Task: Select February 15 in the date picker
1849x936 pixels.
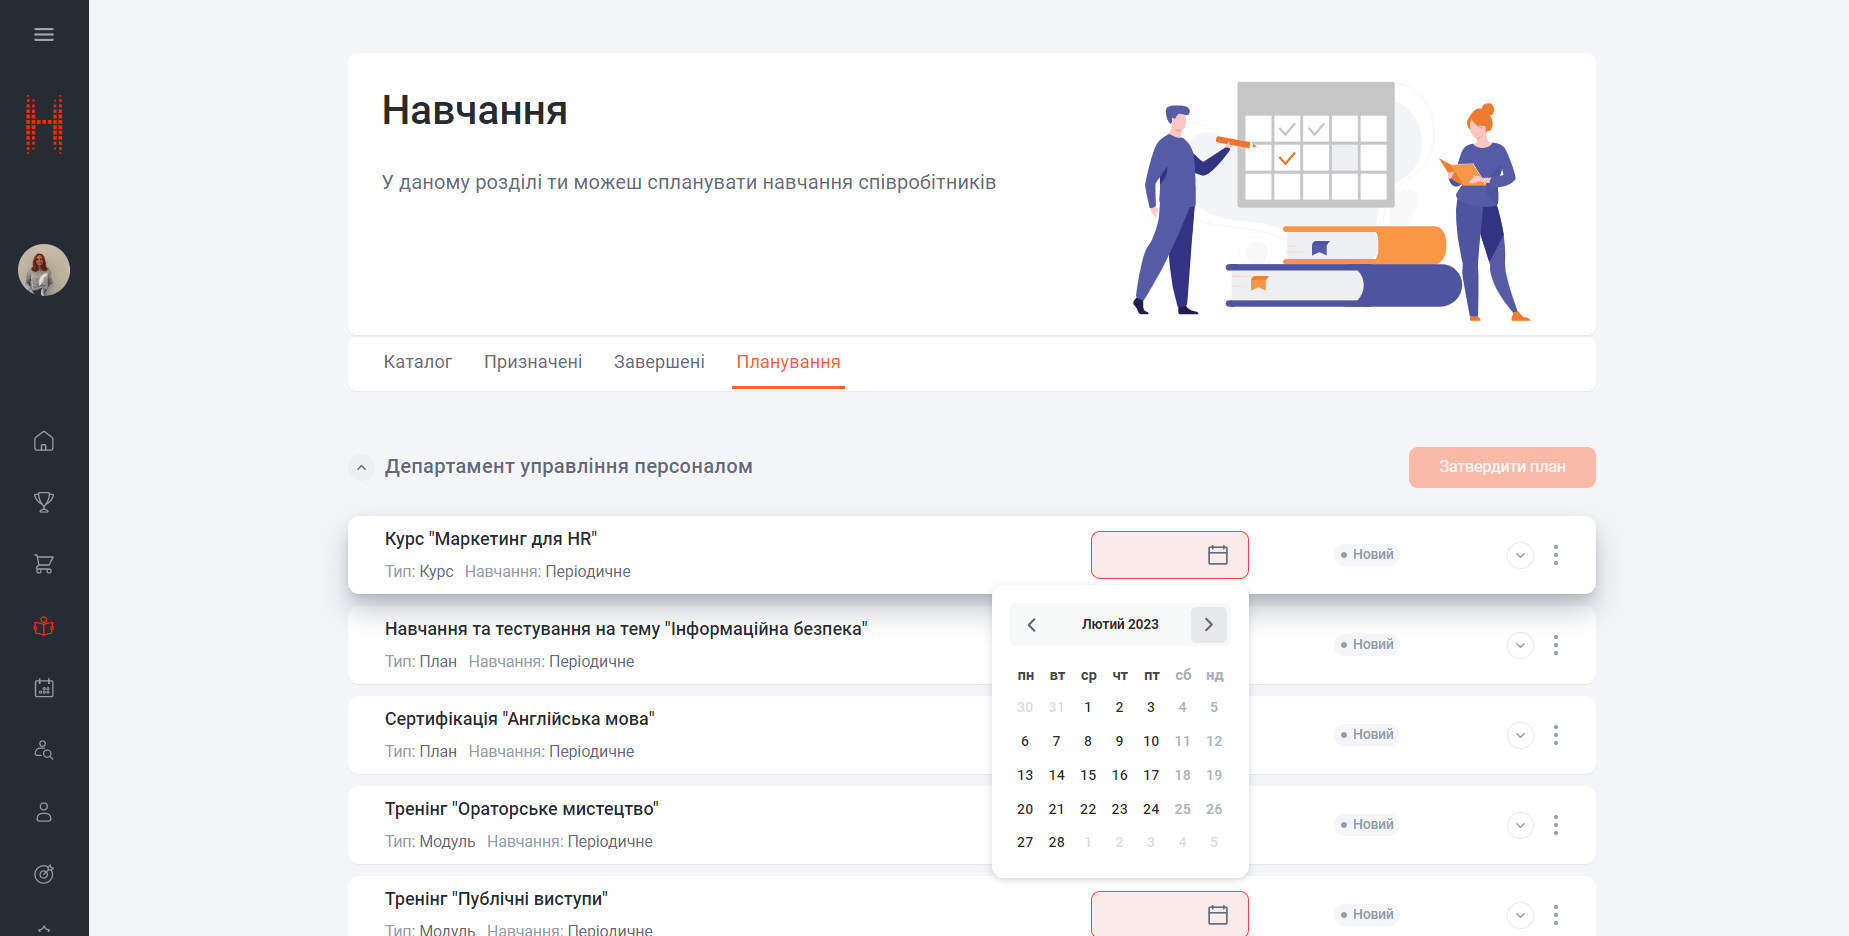Action: pyautogui.click(x=1088, y=775)
